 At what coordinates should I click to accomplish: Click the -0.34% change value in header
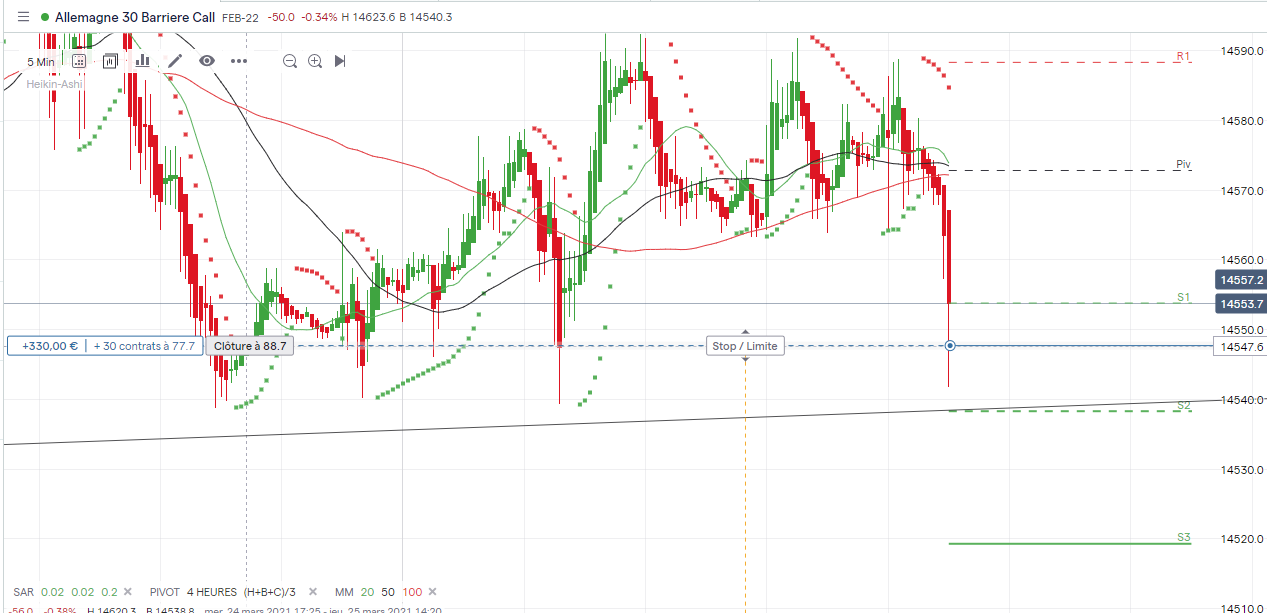tap(320, 17)
